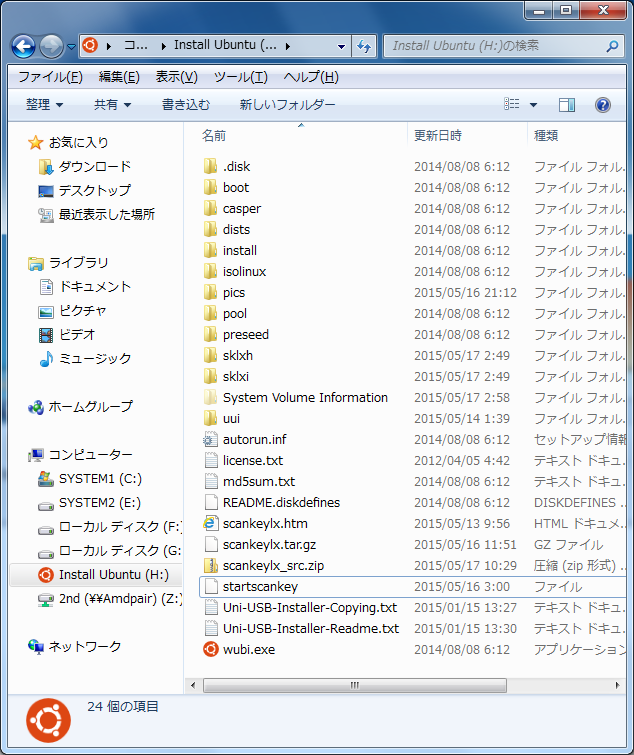Open ダウンロード in favorites
634x755 pixels.
pyautogui.click(x=94, y=167)
